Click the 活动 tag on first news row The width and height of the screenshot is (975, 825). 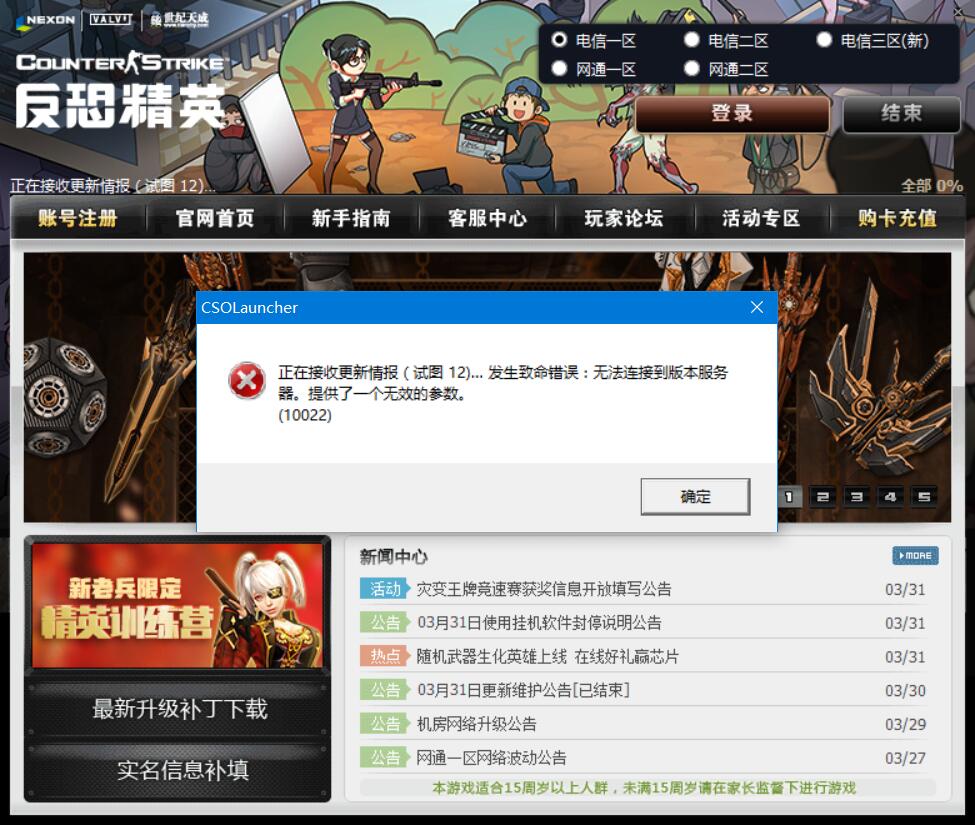[x=385, y=589]
